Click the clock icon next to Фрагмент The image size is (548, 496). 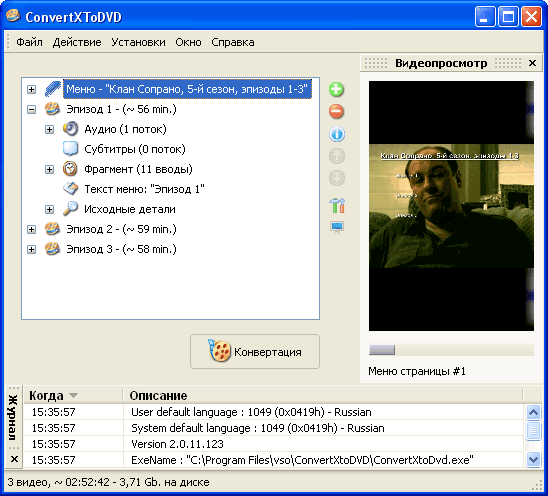click(70, 169)
